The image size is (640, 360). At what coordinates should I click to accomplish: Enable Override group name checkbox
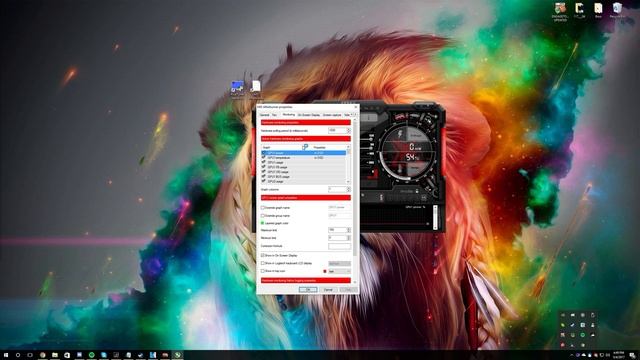pos(263,216)
